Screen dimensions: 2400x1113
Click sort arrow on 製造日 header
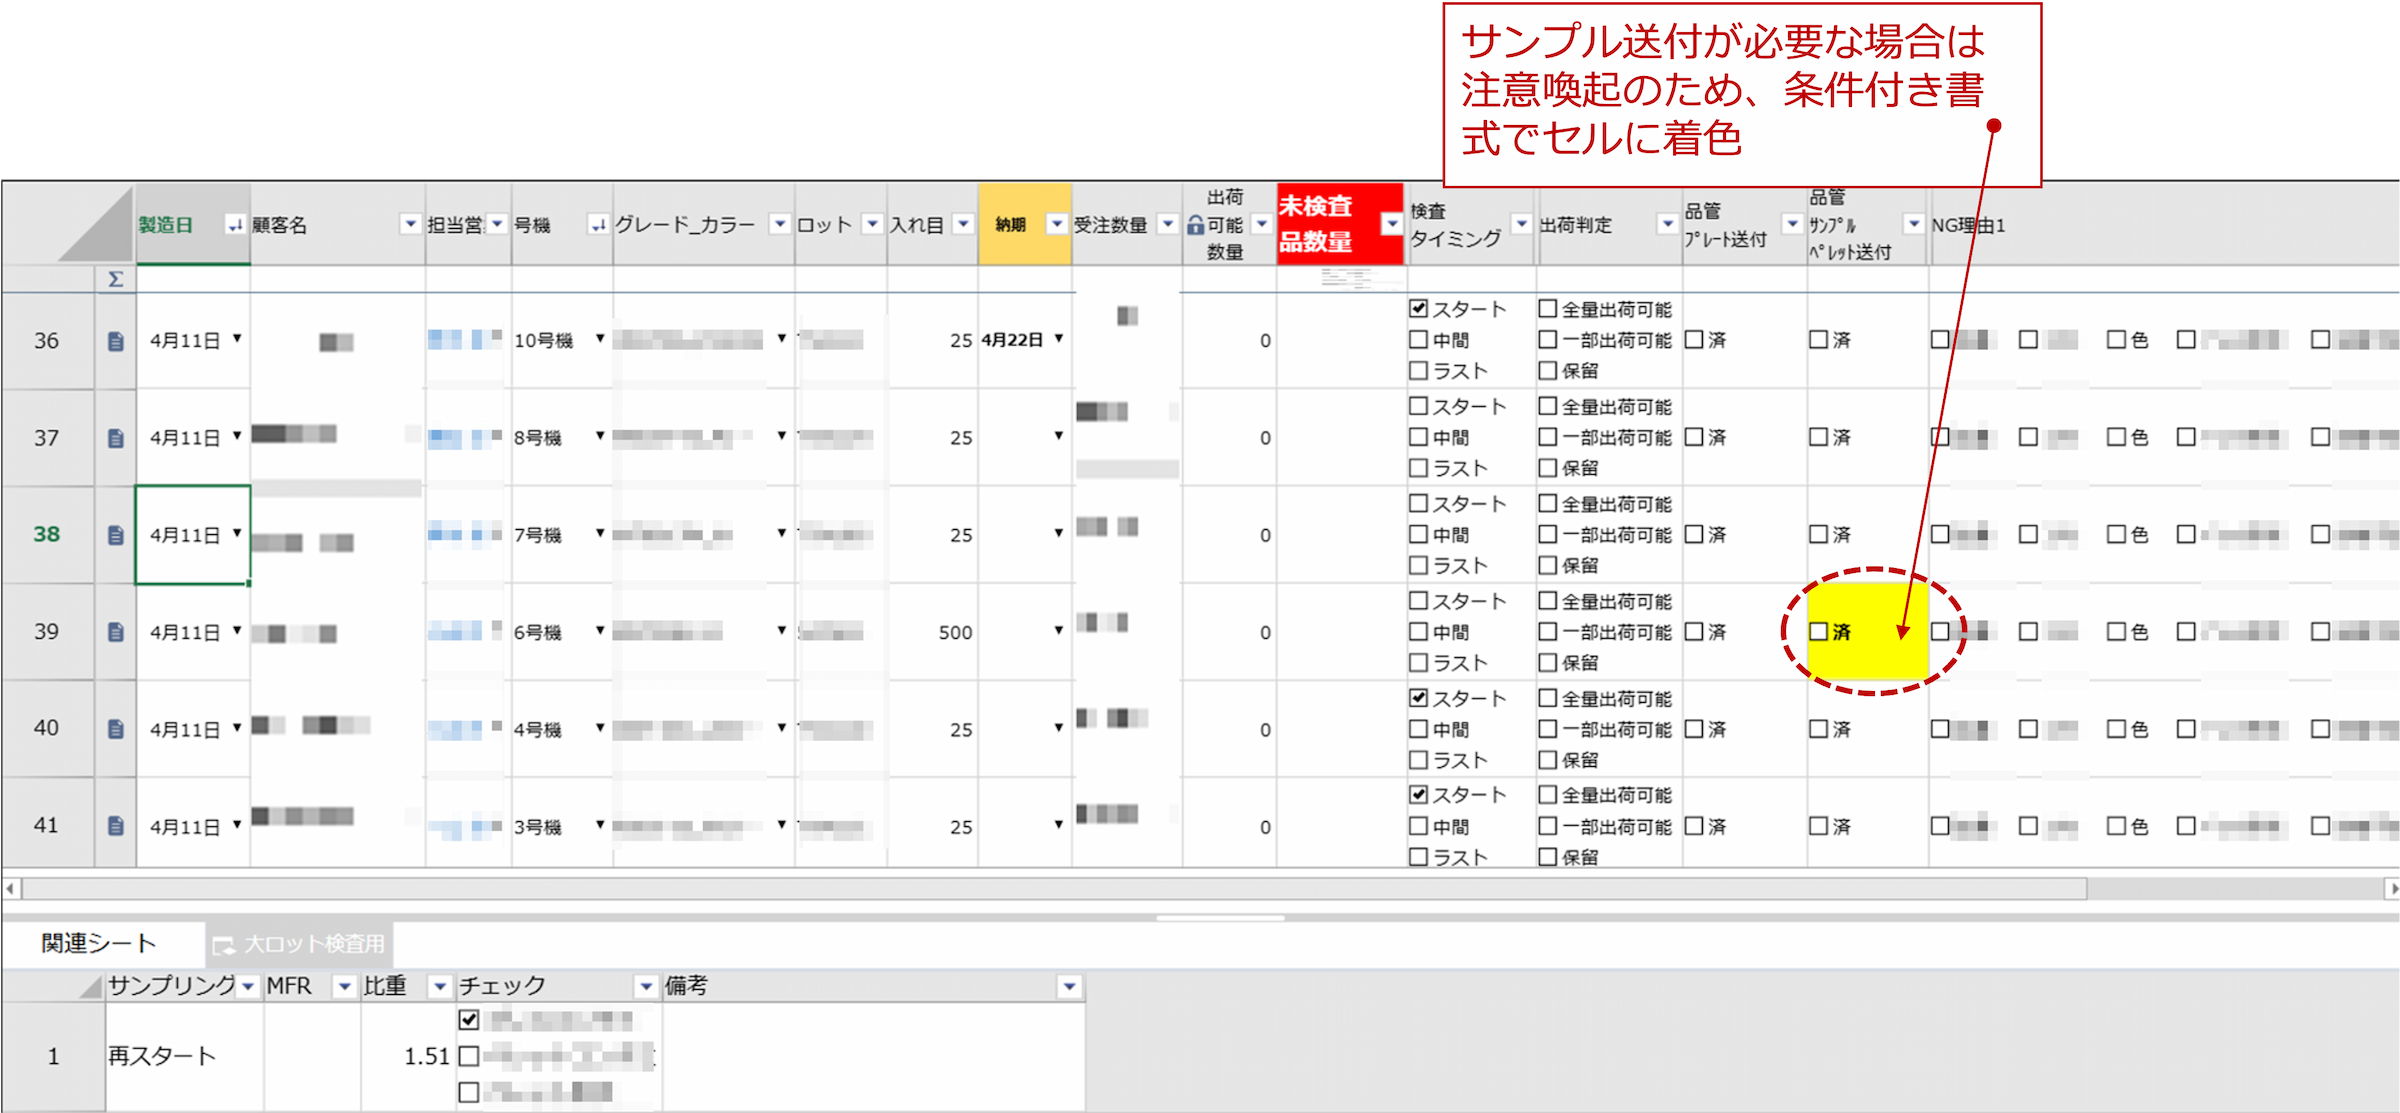pos(234,225)
